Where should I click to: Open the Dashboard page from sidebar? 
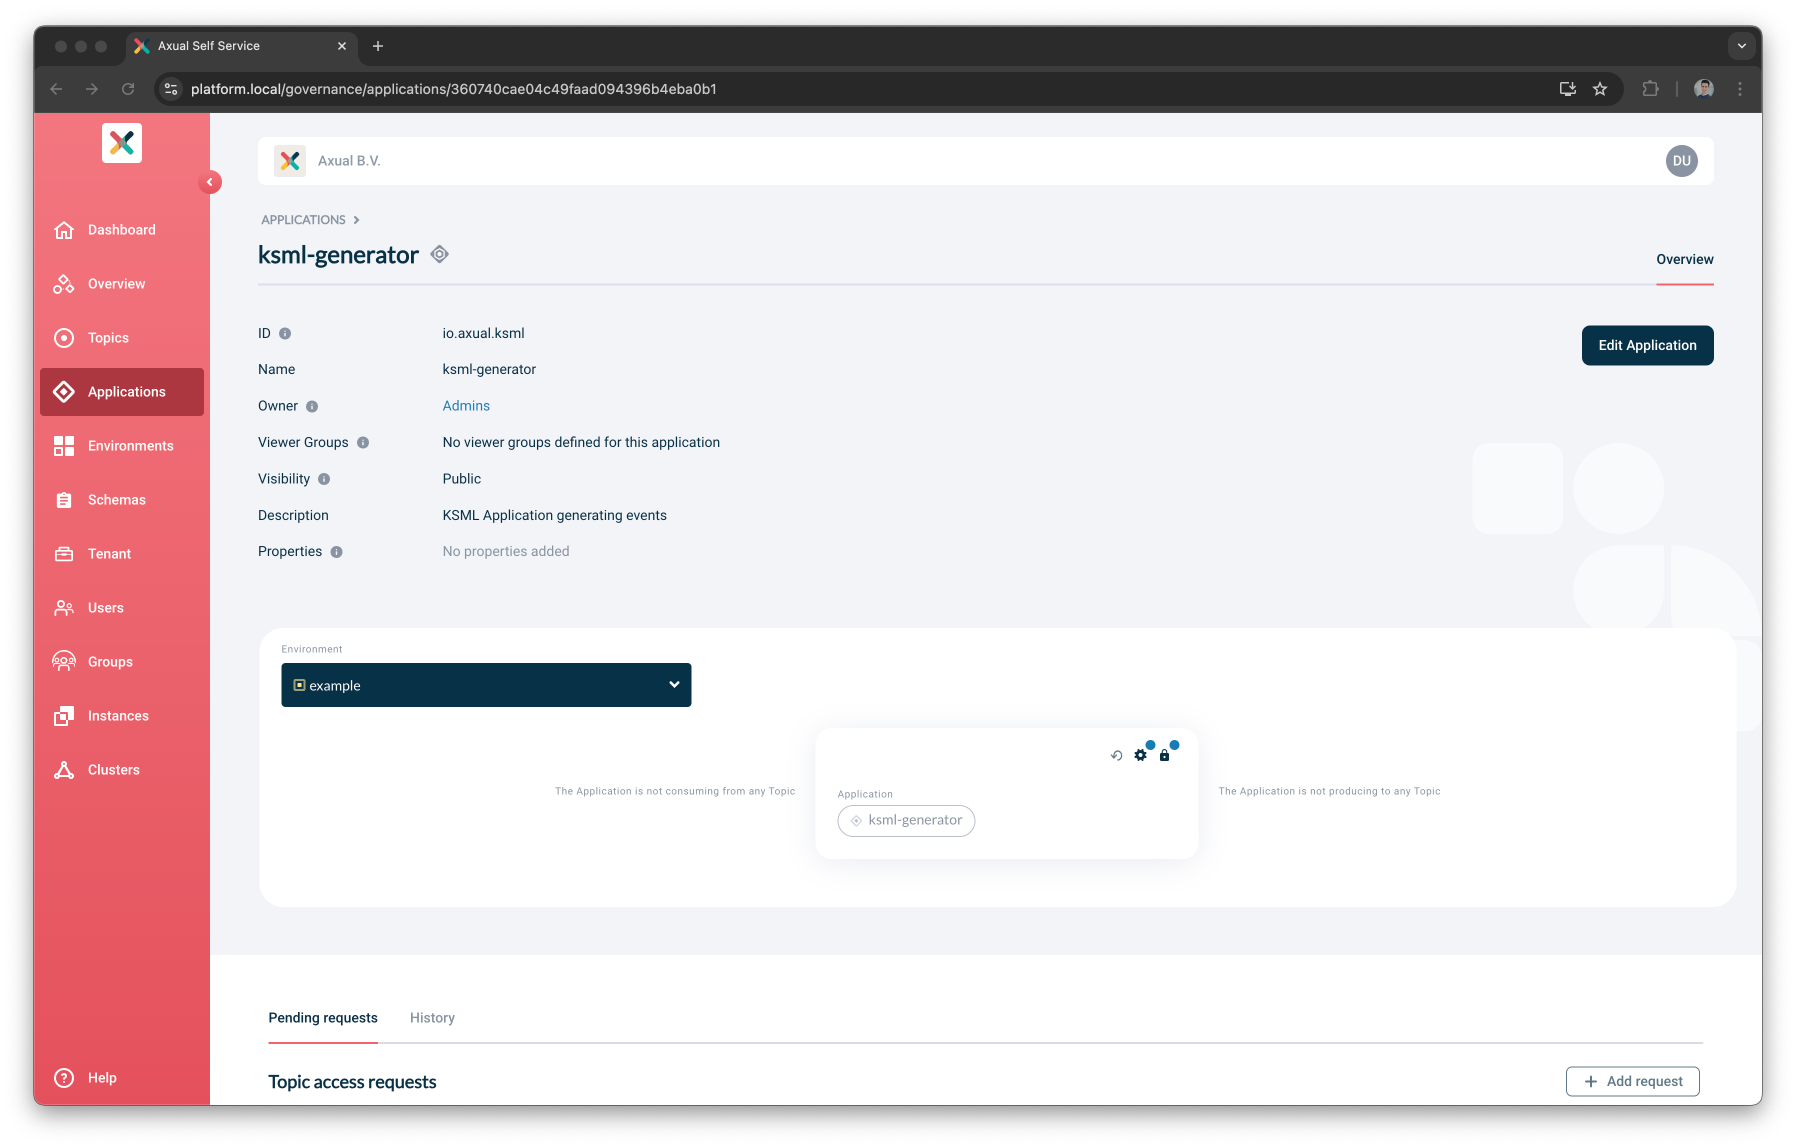pos(121,230)
